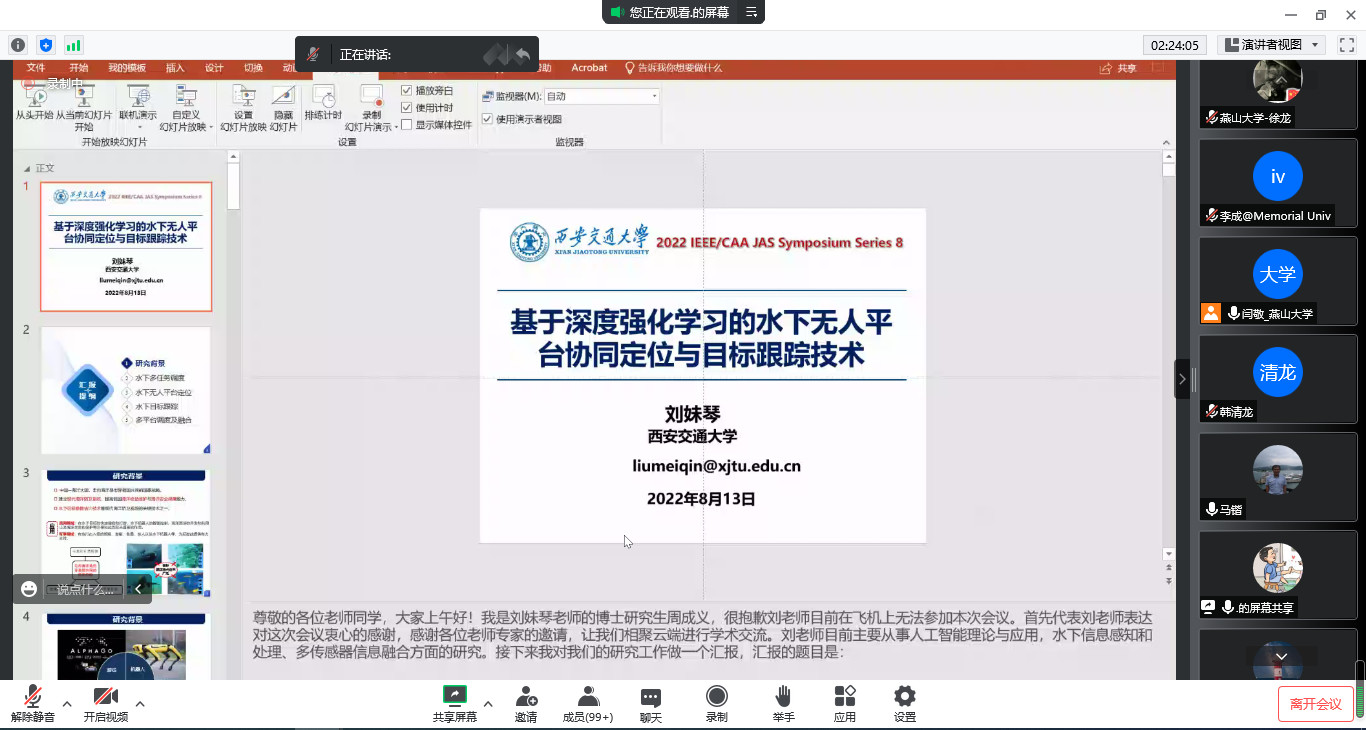Click the green network signal icon
The height and width of the screenshot is (730, 1366).
click(x=73, y=45)
